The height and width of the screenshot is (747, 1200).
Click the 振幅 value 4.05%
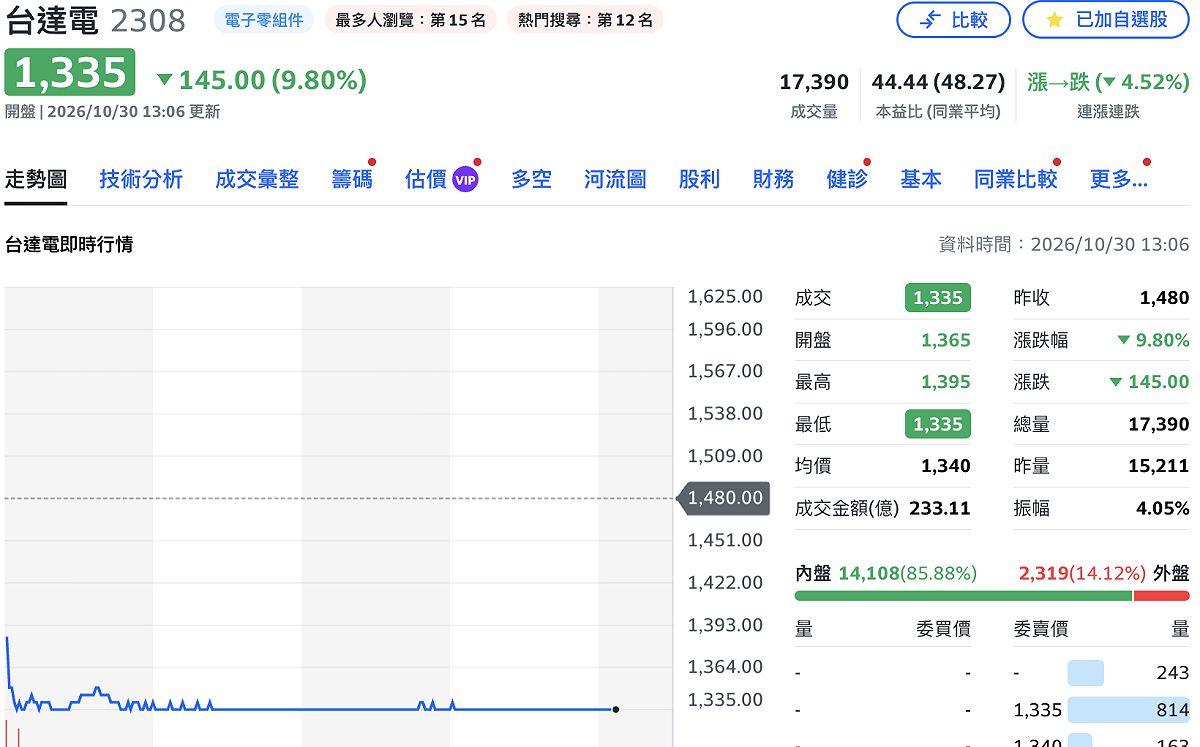pos(1163,508)
